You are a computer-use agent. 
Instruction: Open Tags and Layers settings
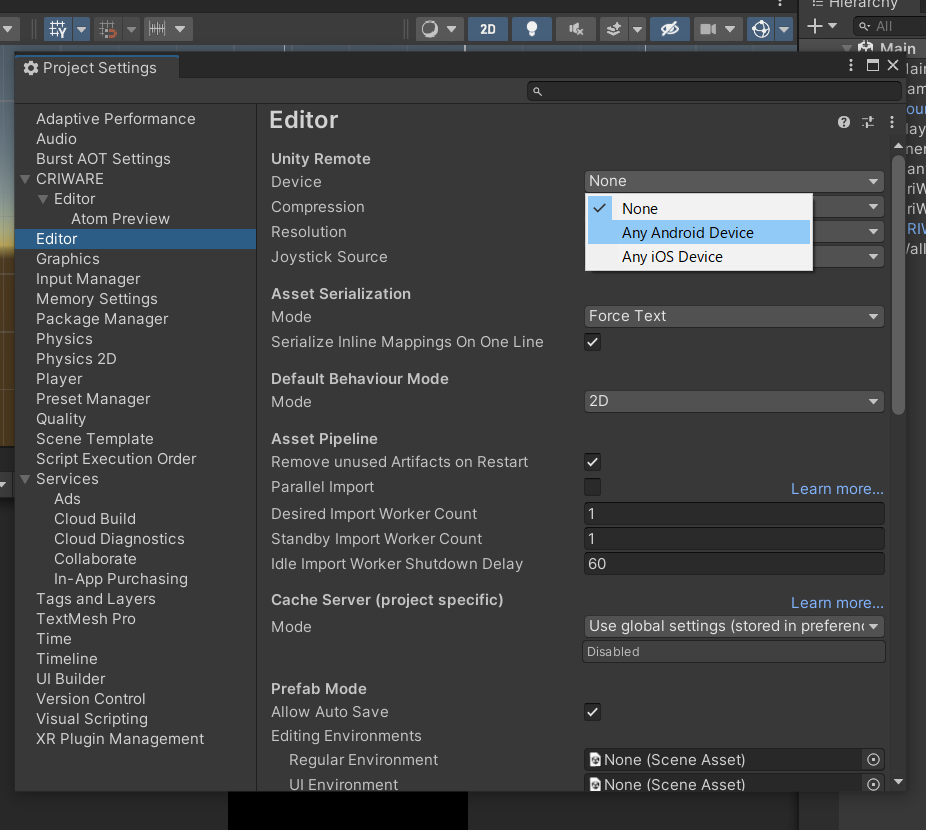96,599
